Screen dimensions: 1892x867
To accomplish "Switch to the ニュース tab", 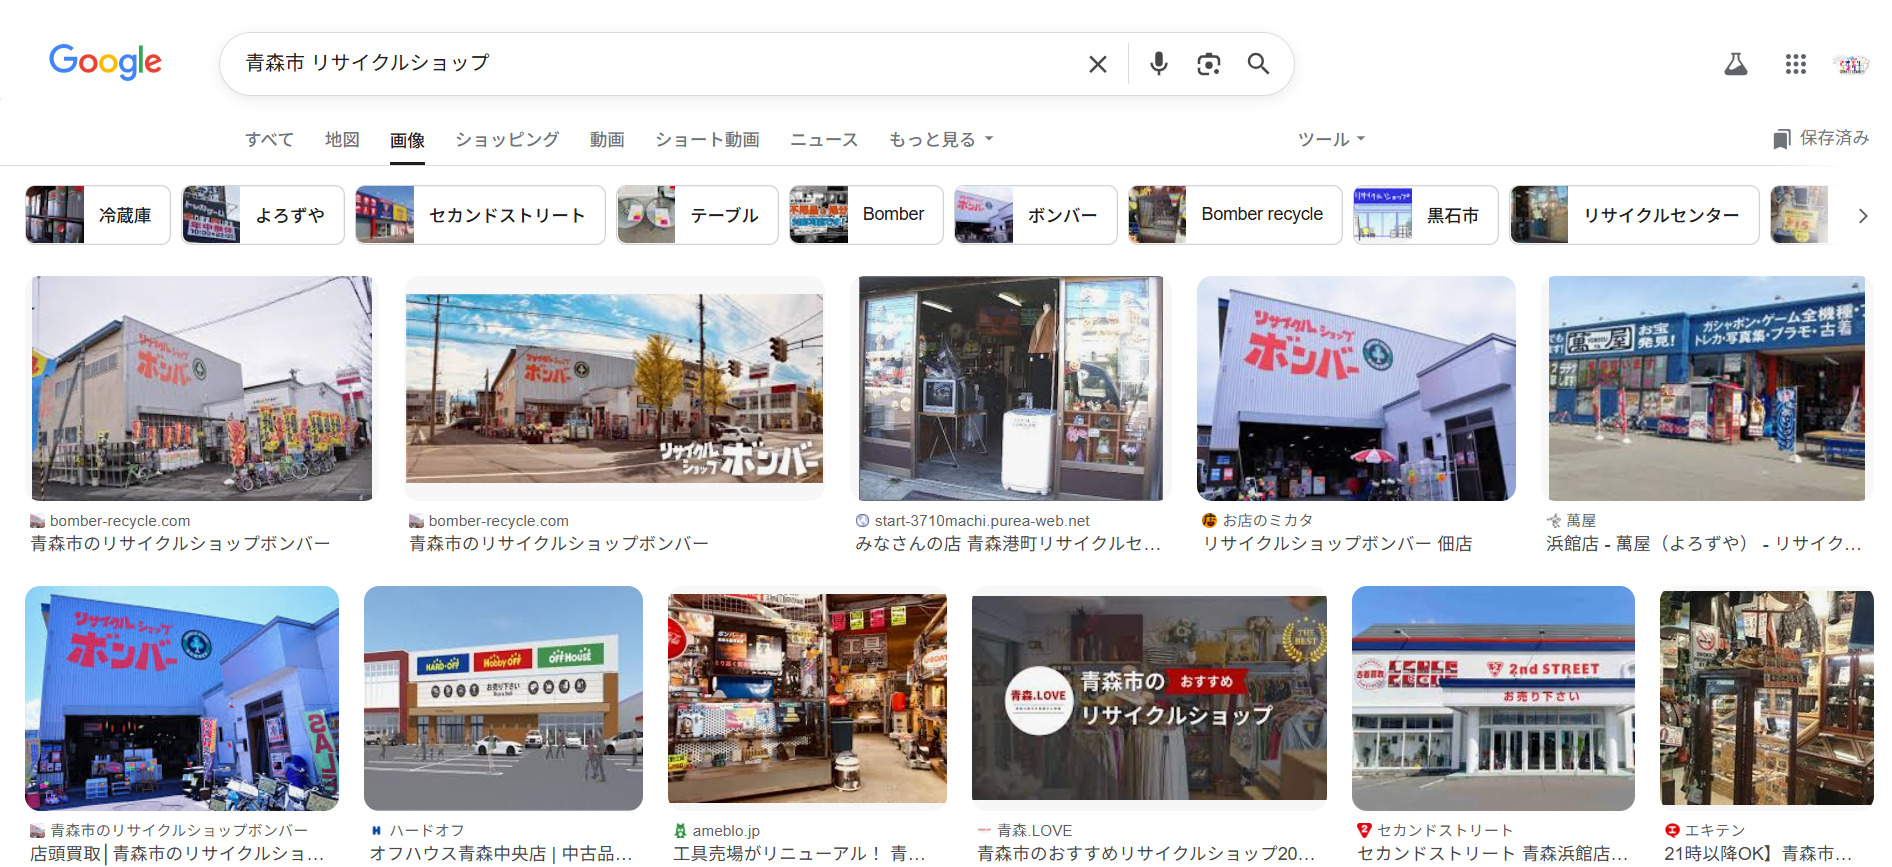I will click(824, 140).
